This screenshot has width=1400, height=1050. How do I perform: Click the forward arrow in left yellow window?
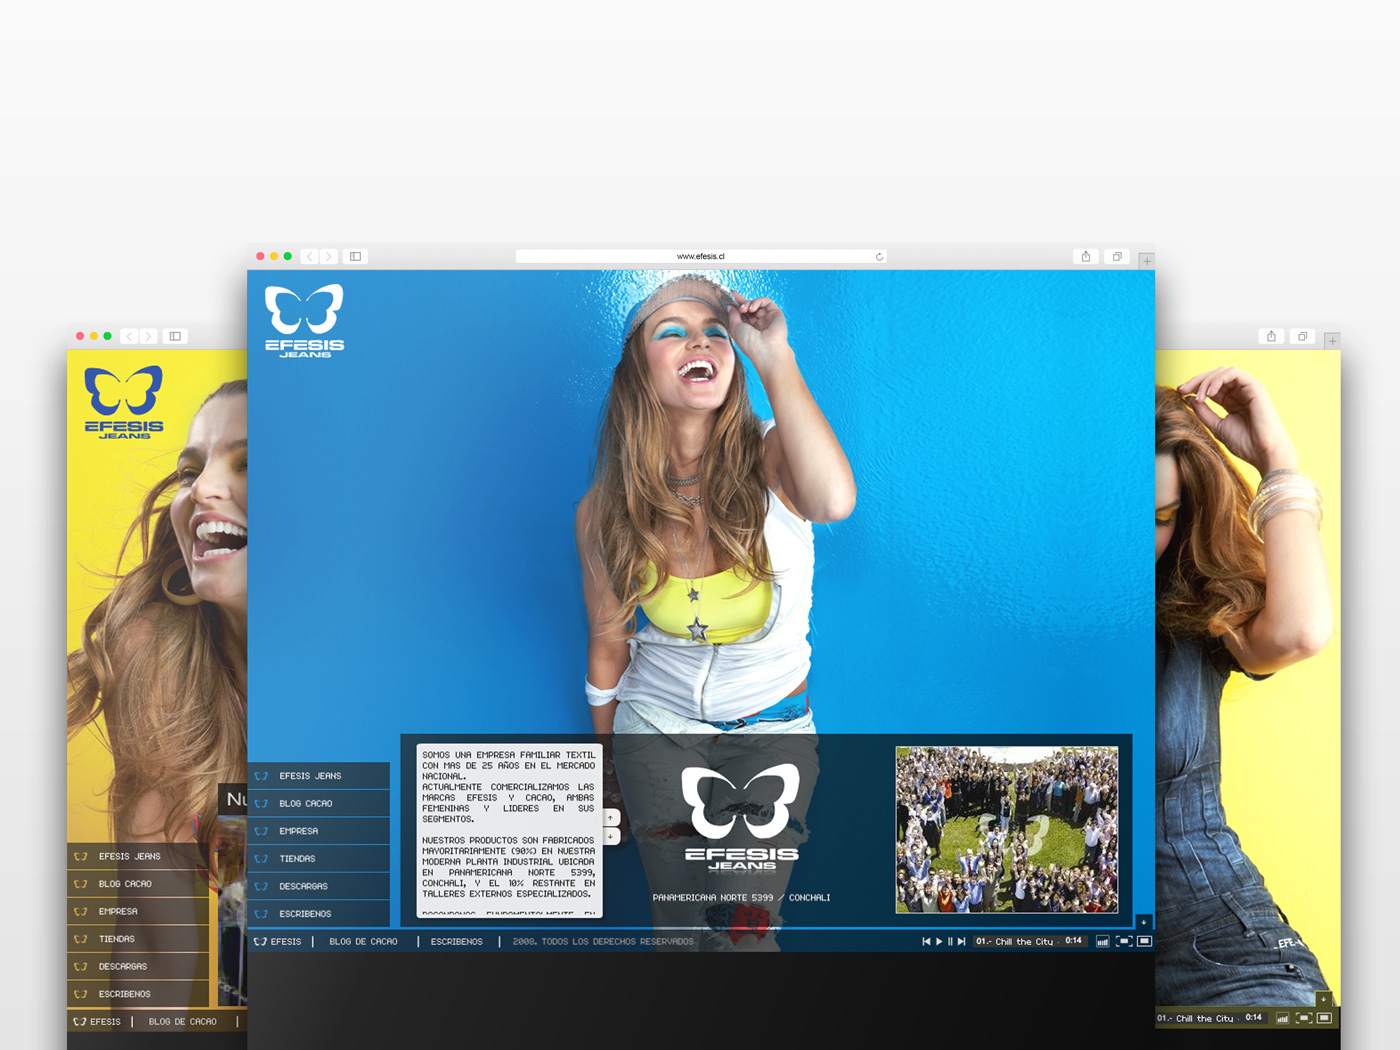point(148,337)
